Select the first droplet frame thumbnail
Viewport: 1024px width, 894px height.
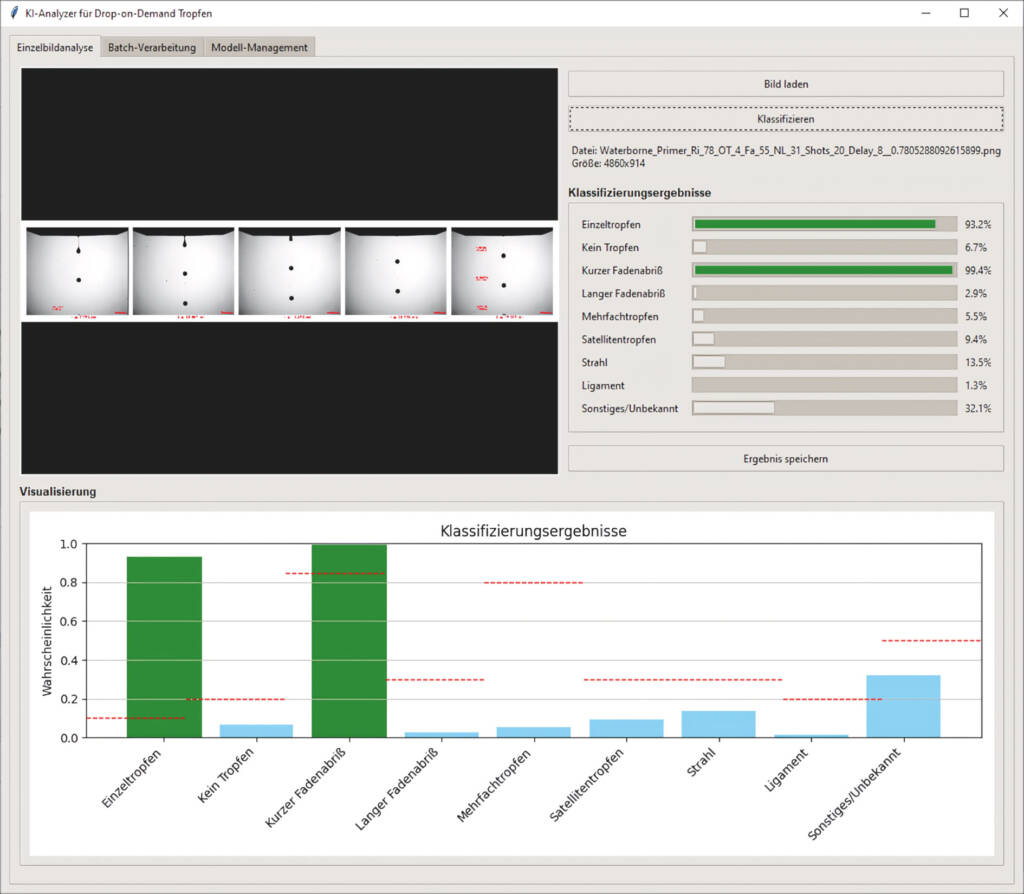coord(77,271)
